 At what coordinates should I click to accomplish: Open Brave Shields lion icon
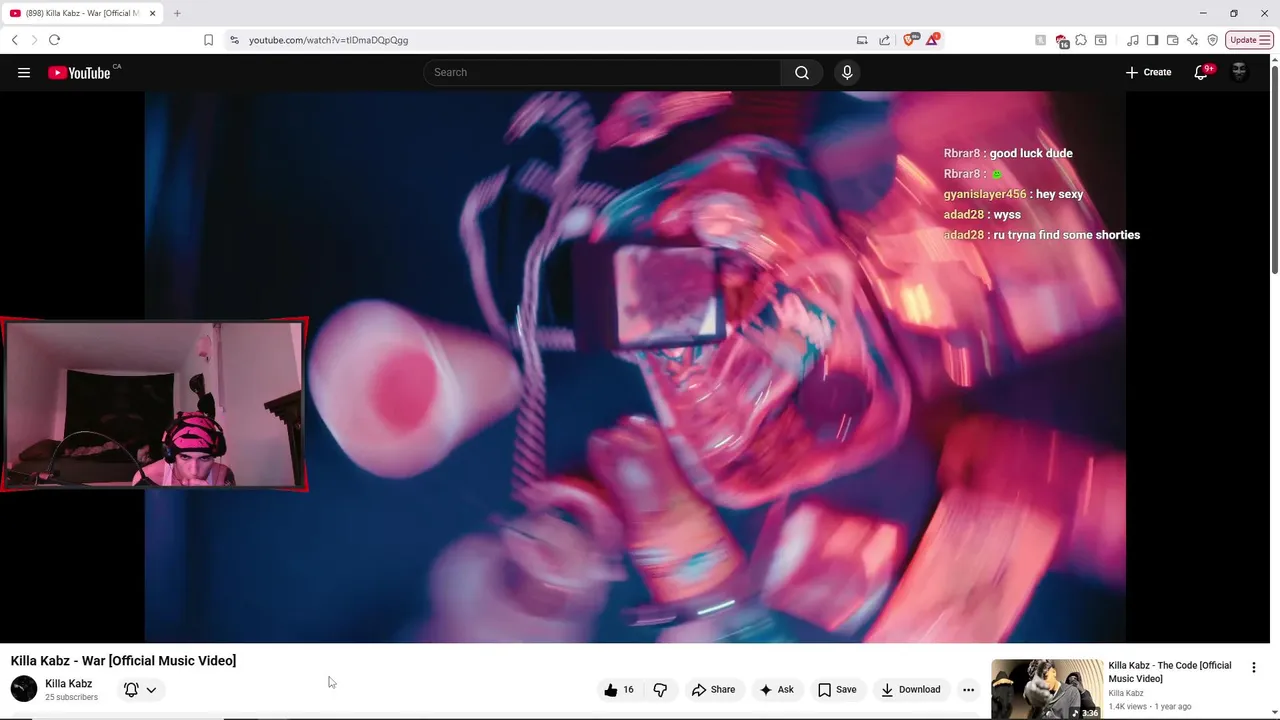tap(909, 40)
